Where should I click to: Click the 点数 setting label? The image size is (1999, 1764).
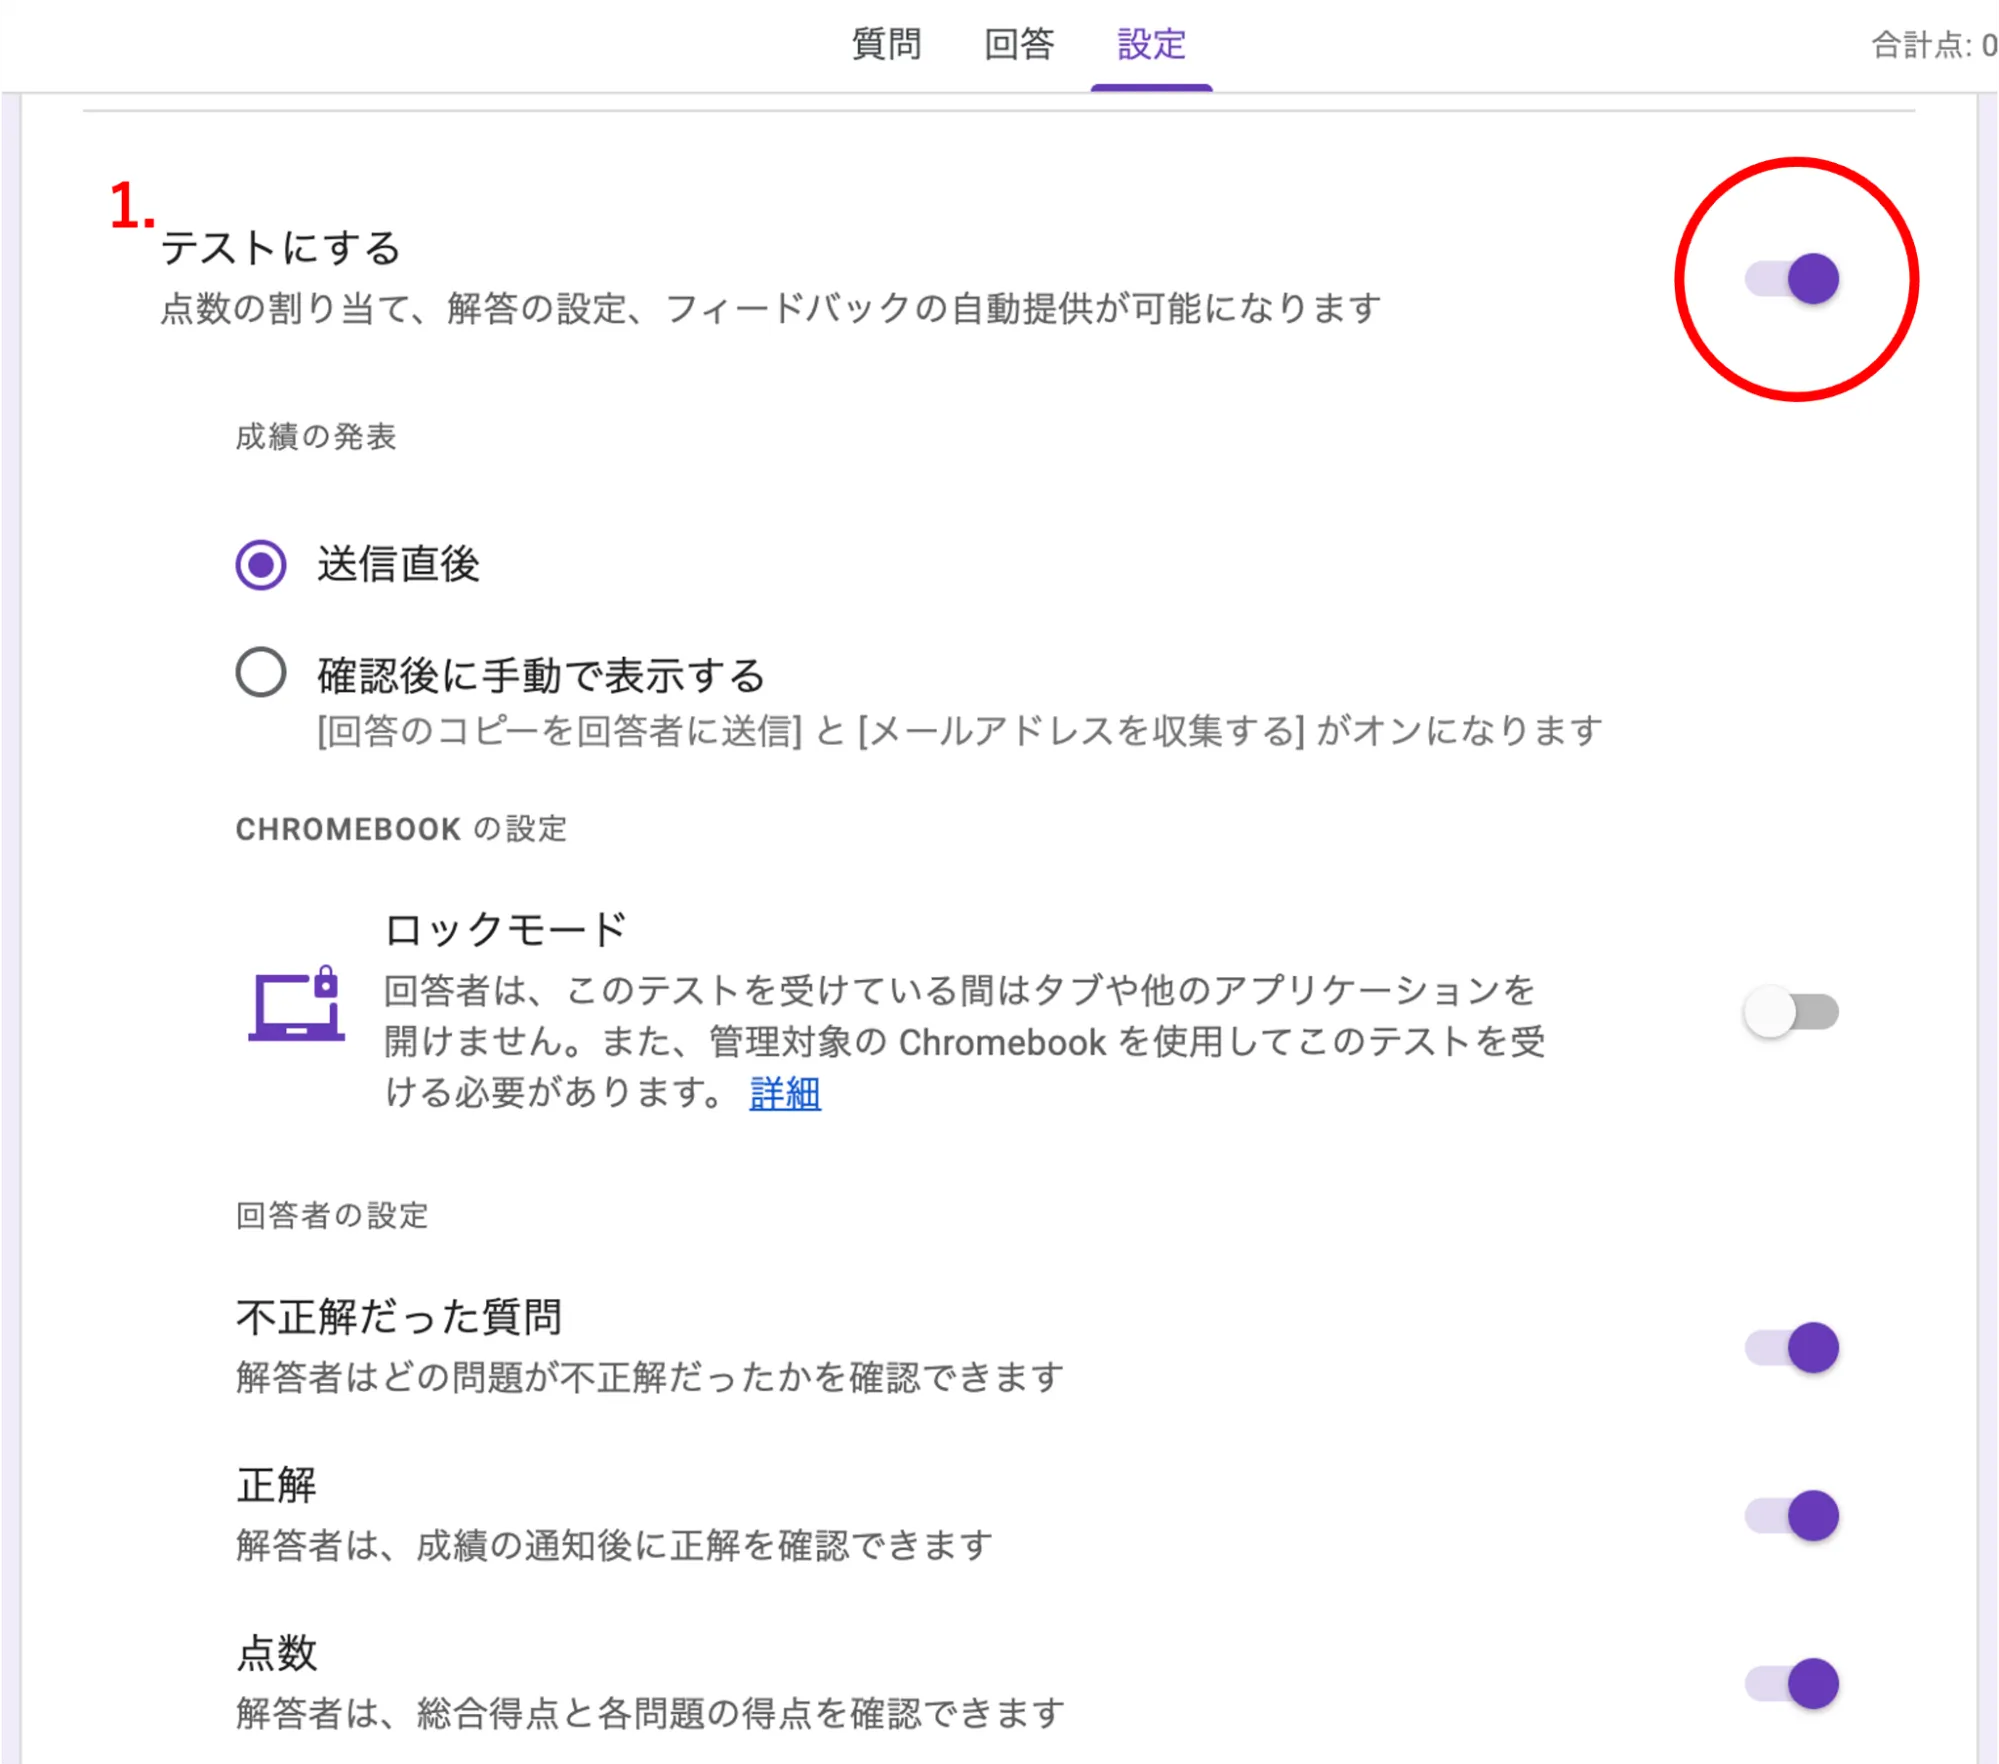click(276, 1653)
